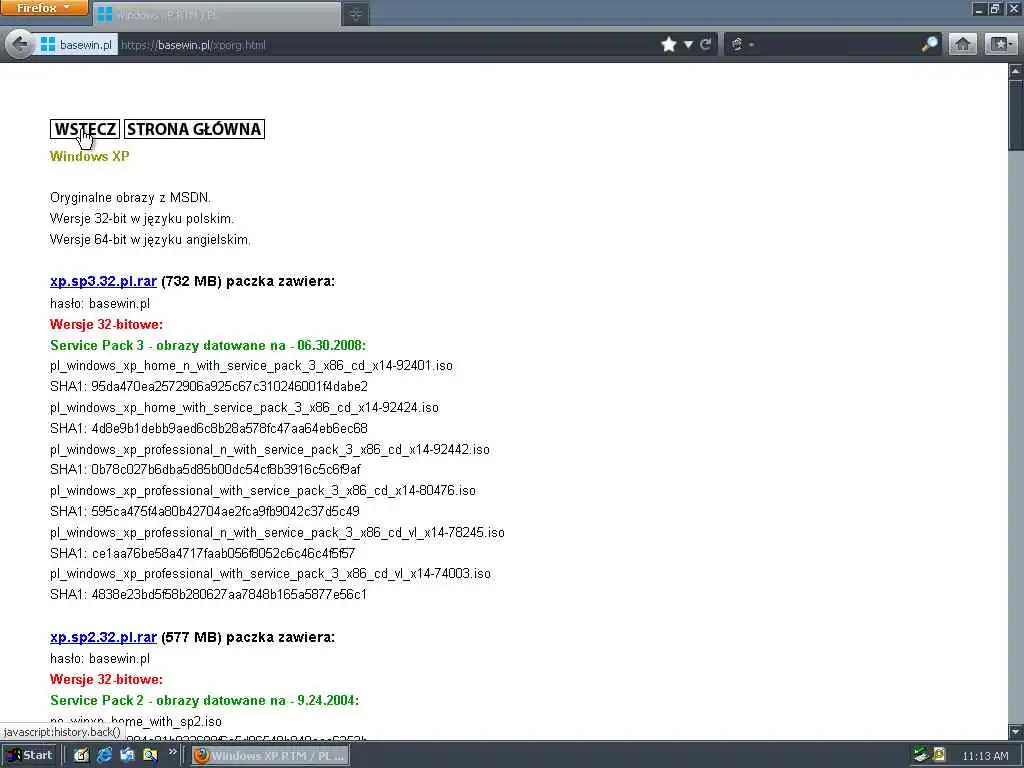Viewport: 1024px width, 768px height.
Task: Click in the address bar URL field
Action: coord(388,44)
